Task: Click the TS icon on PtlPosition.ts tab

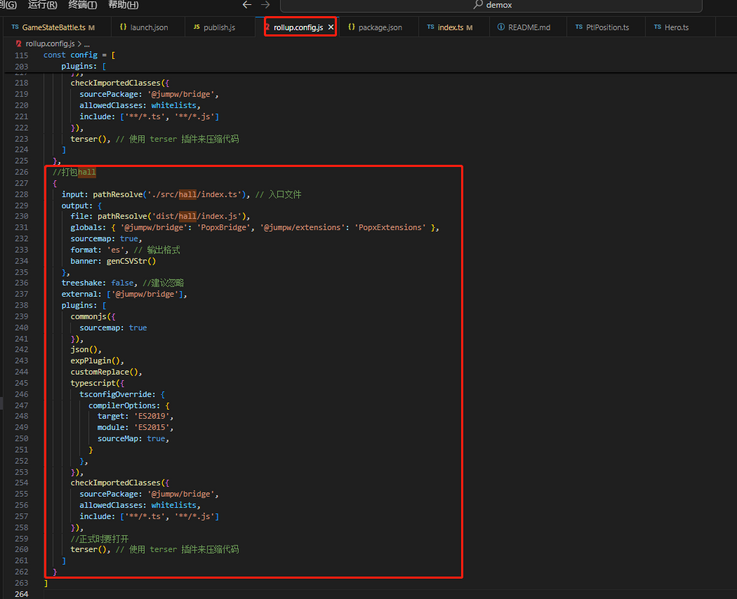Action: tap(579, 27)
